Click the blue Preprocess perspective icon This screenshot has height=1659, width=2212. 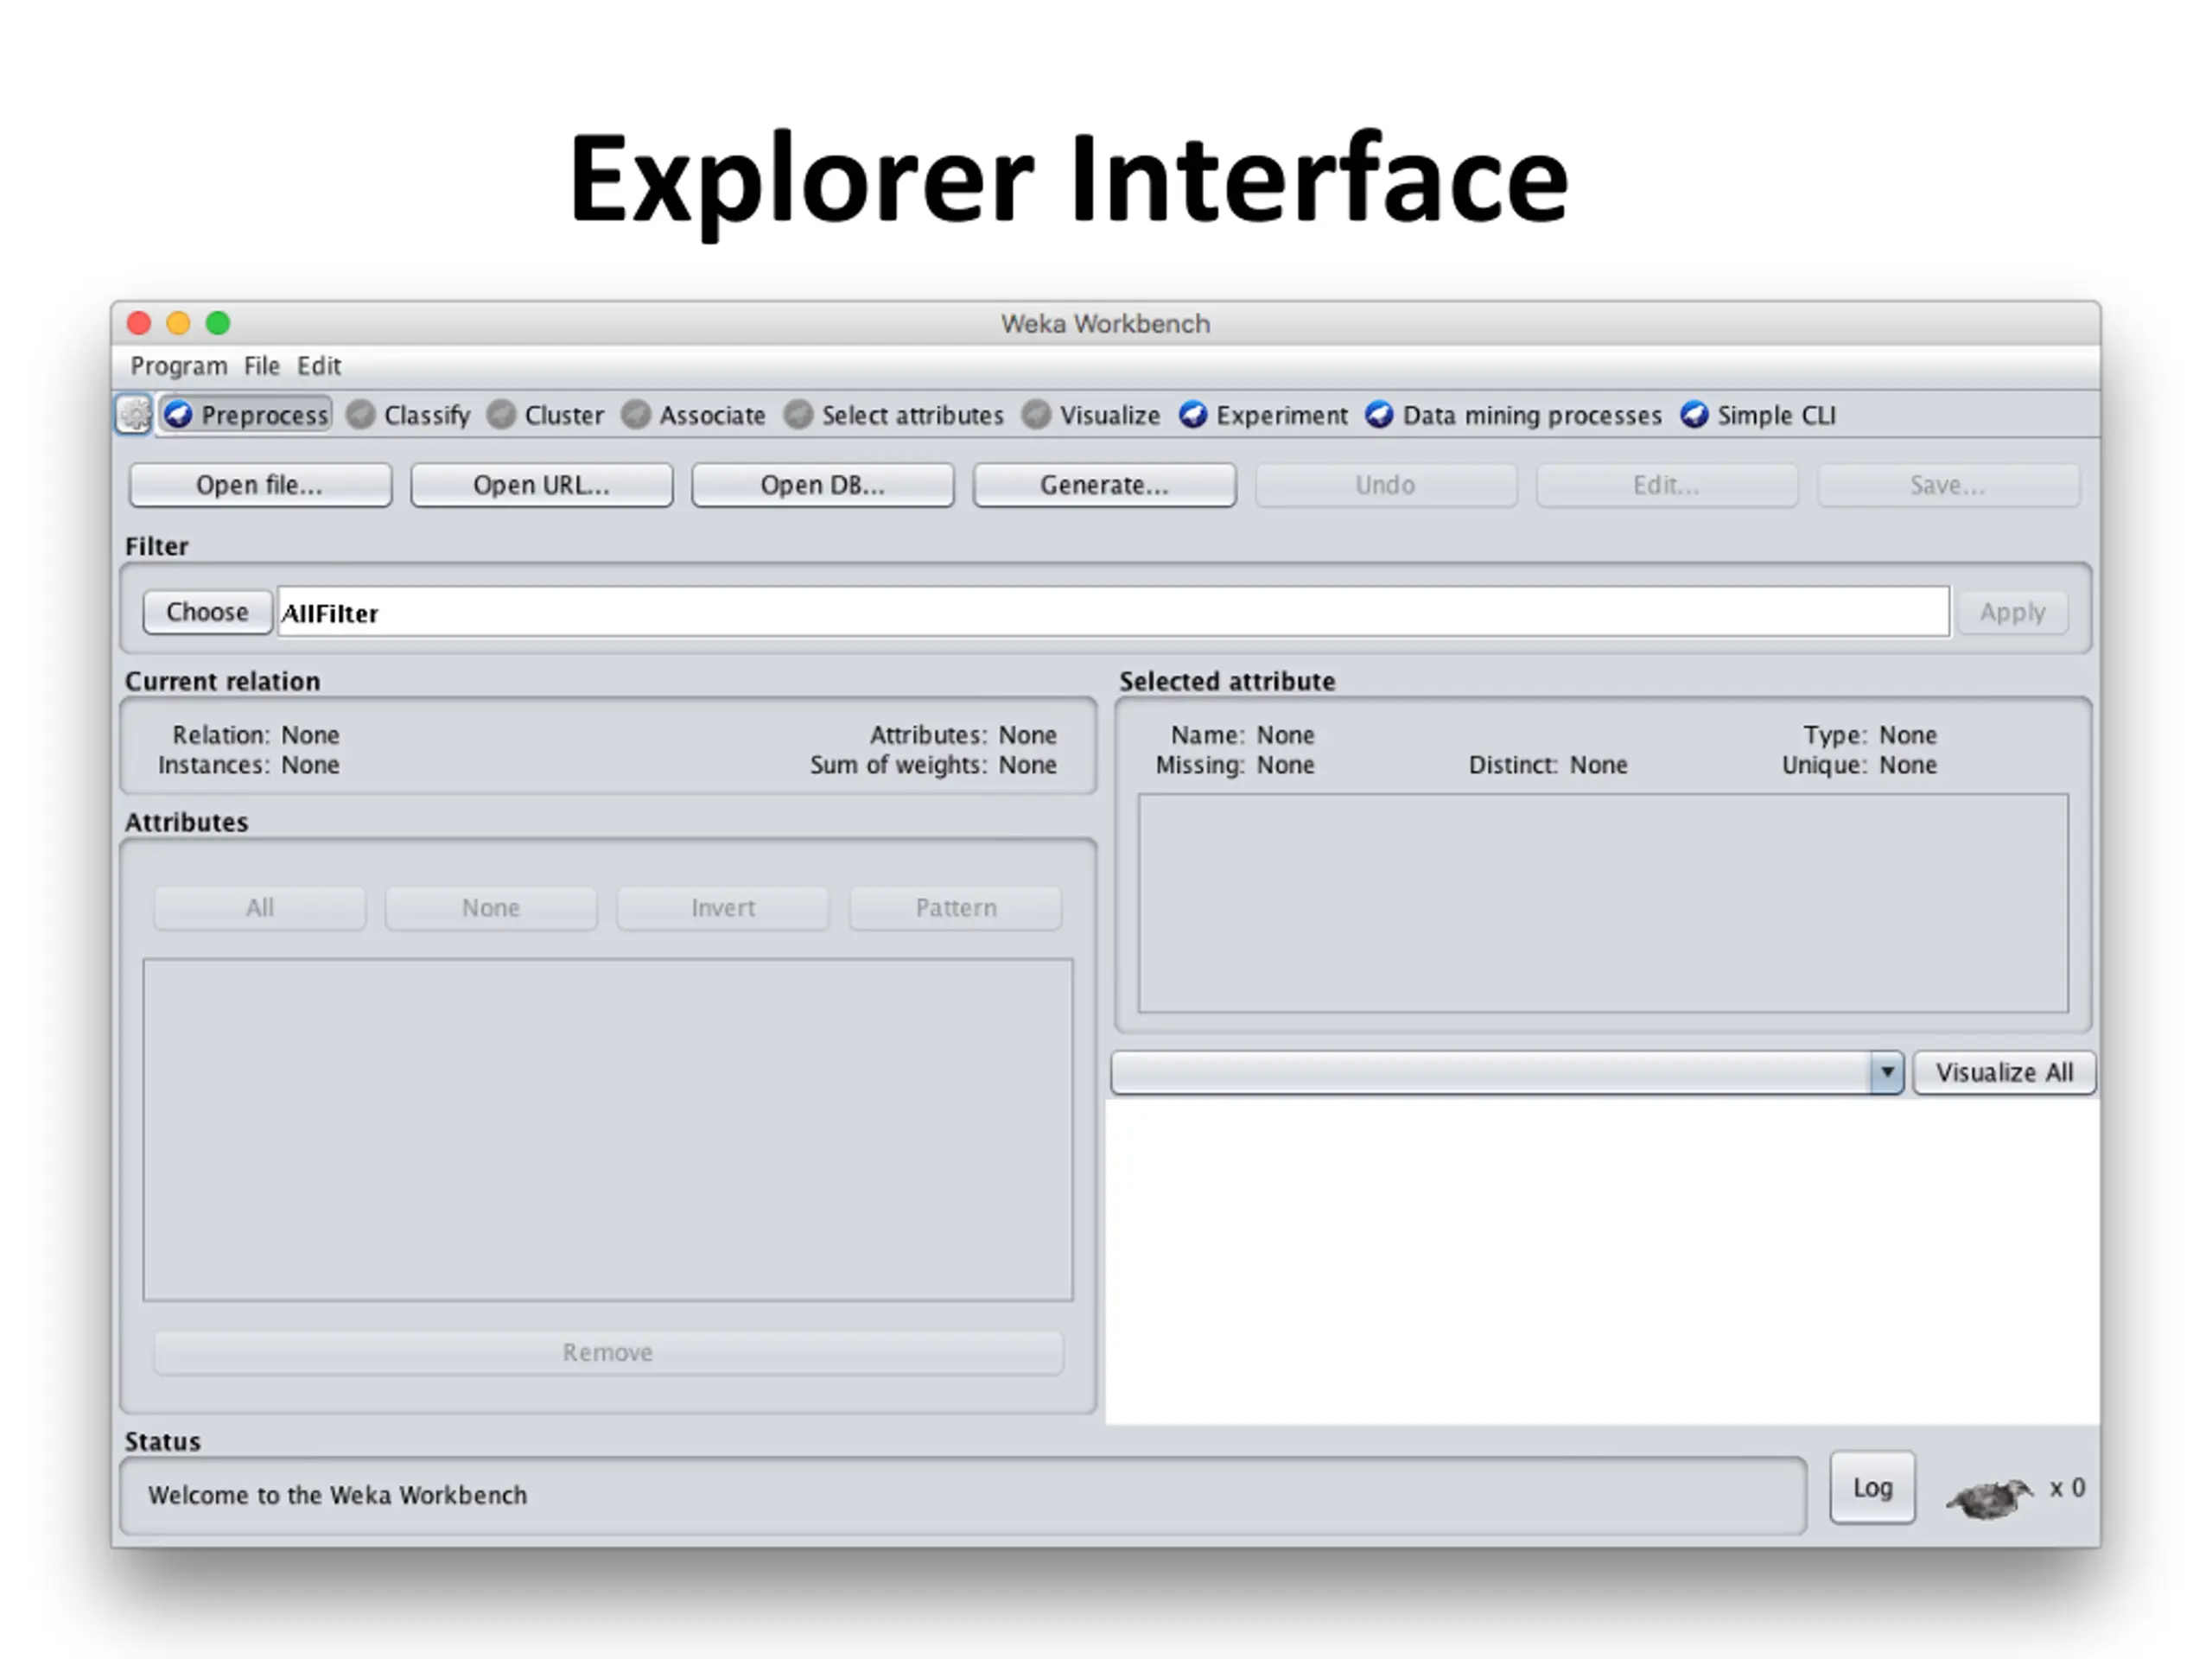tap(178, 414)
